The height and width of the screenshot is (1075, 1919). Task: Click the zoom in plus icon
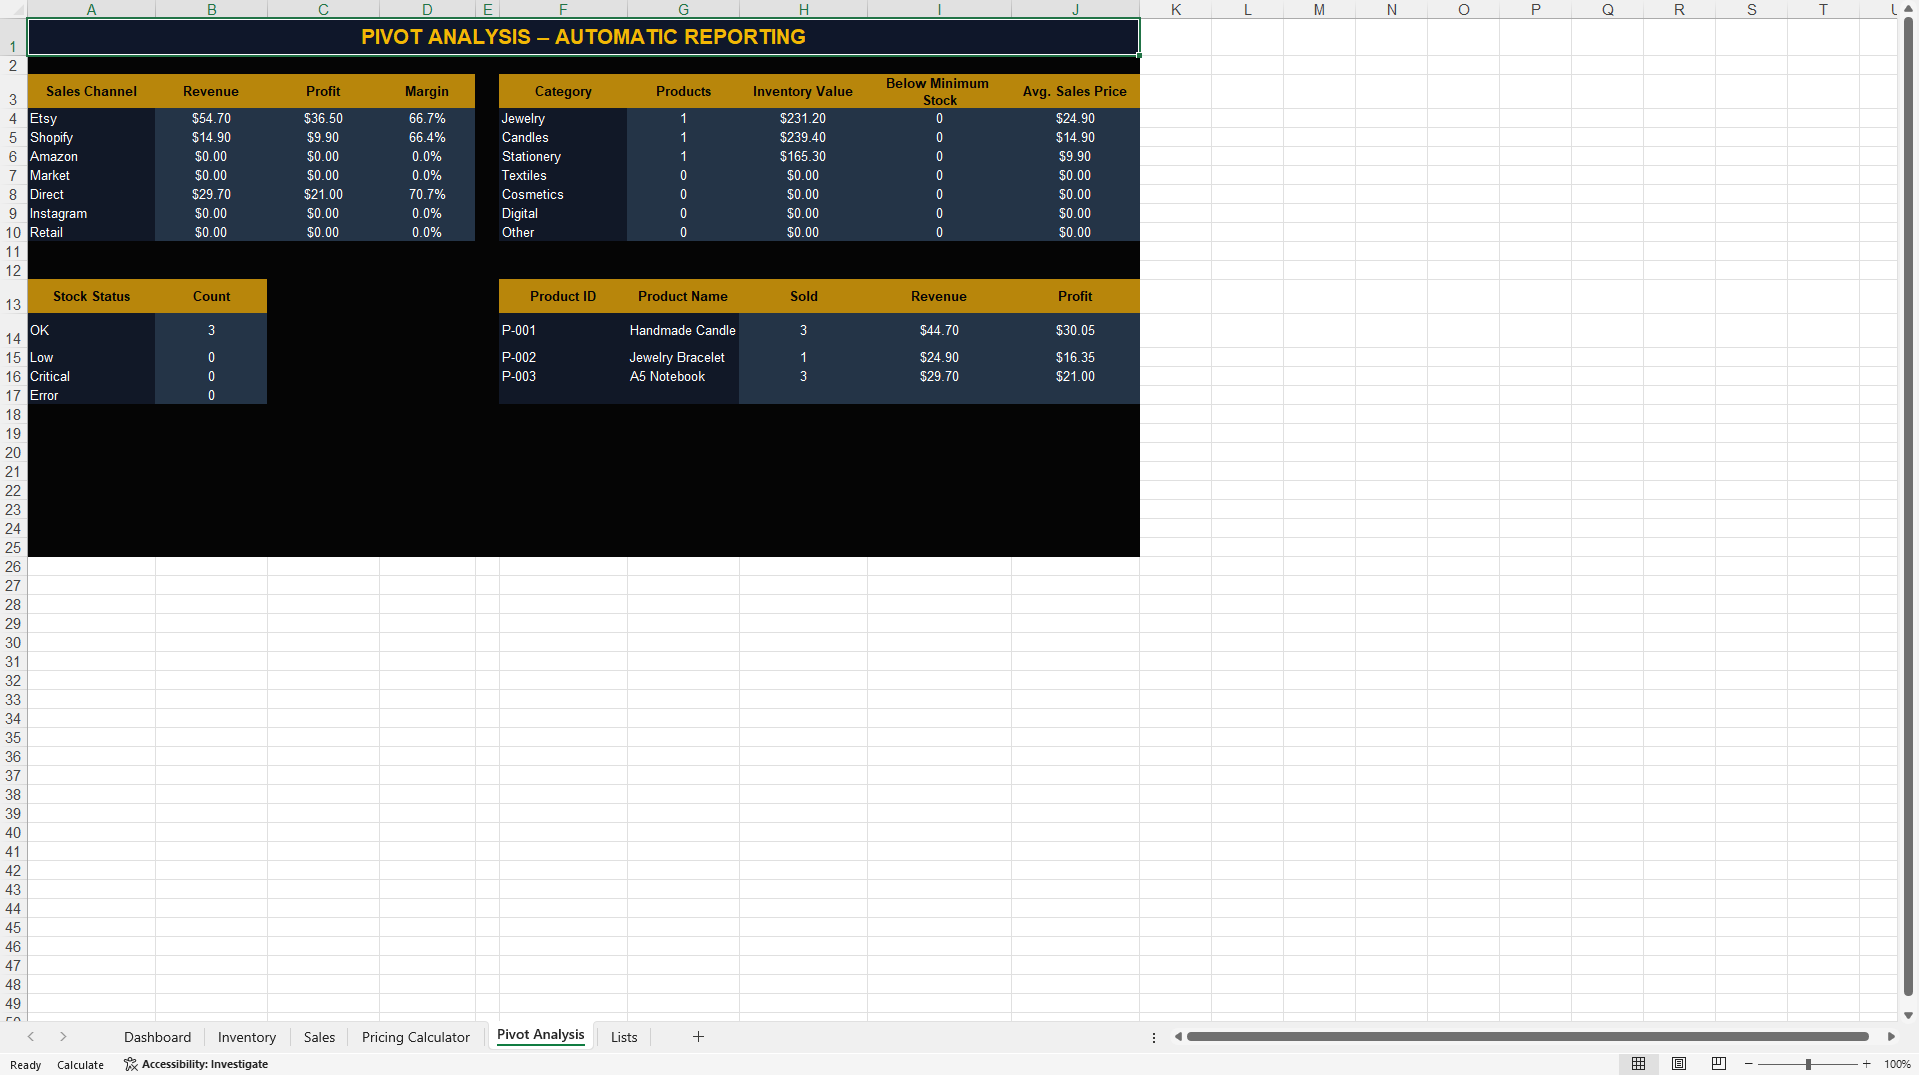coord(1866,1064)
